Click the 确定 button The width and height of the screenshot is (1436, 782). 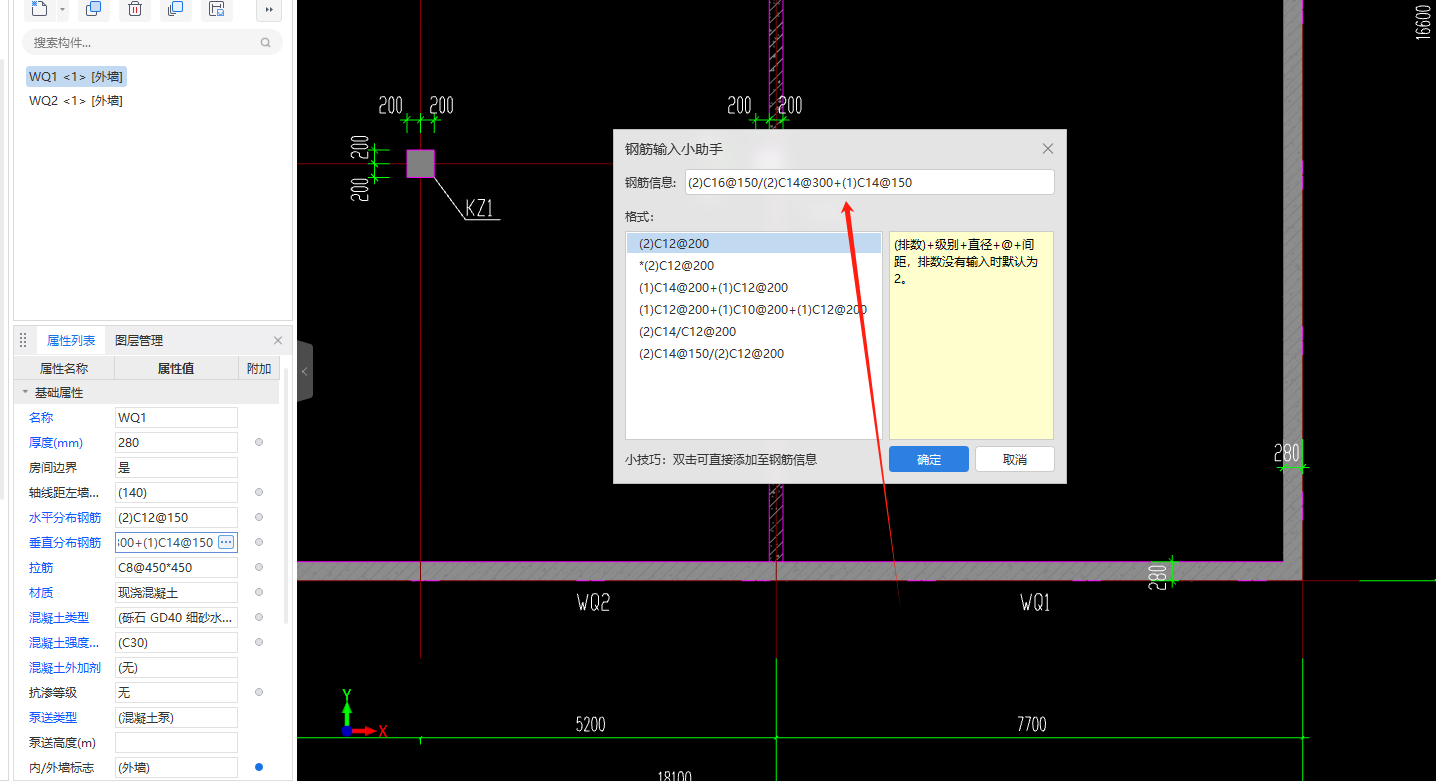[929, 459]
